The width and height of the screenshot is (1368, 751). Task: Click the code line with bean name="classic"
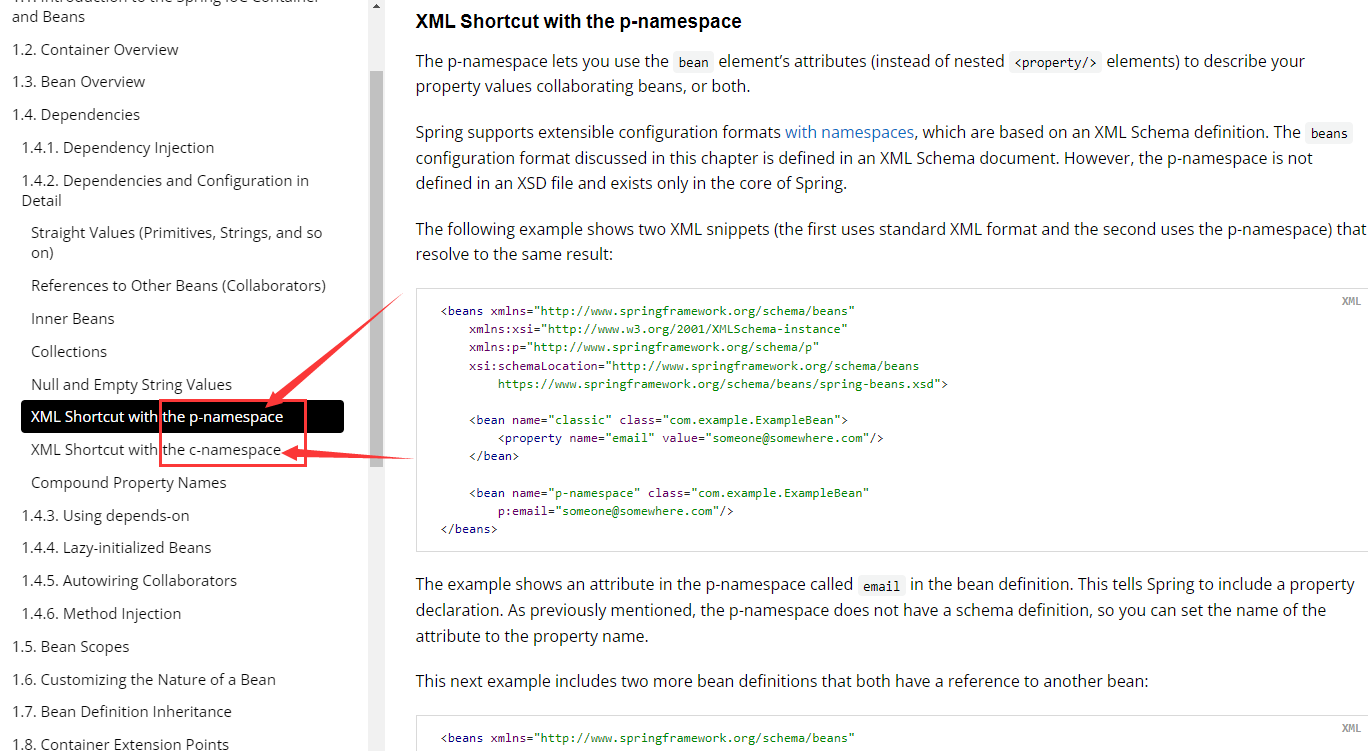[658, 420]
